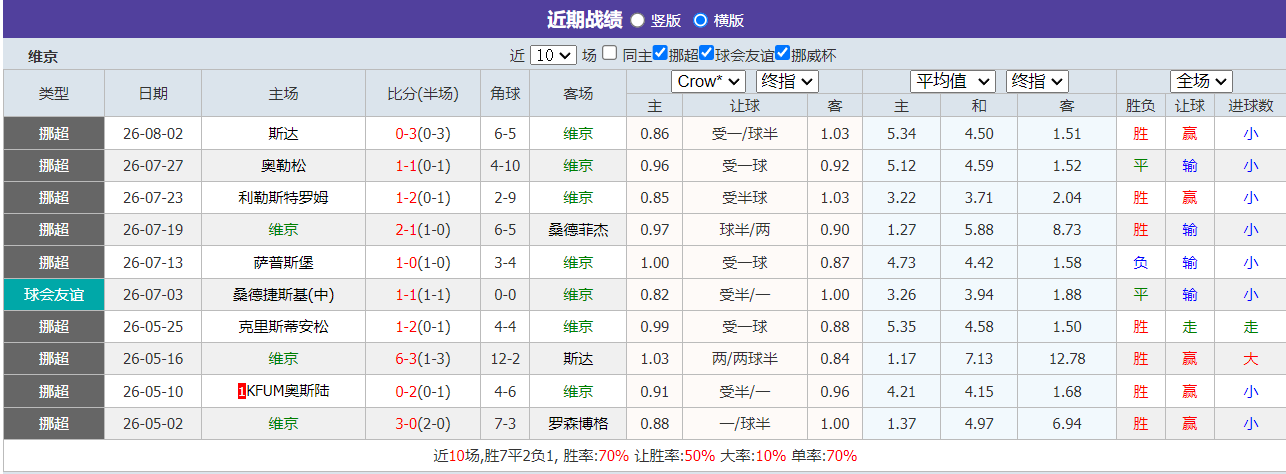
Task: Open the match count dropdown showing 10
Action: point(553,55)
